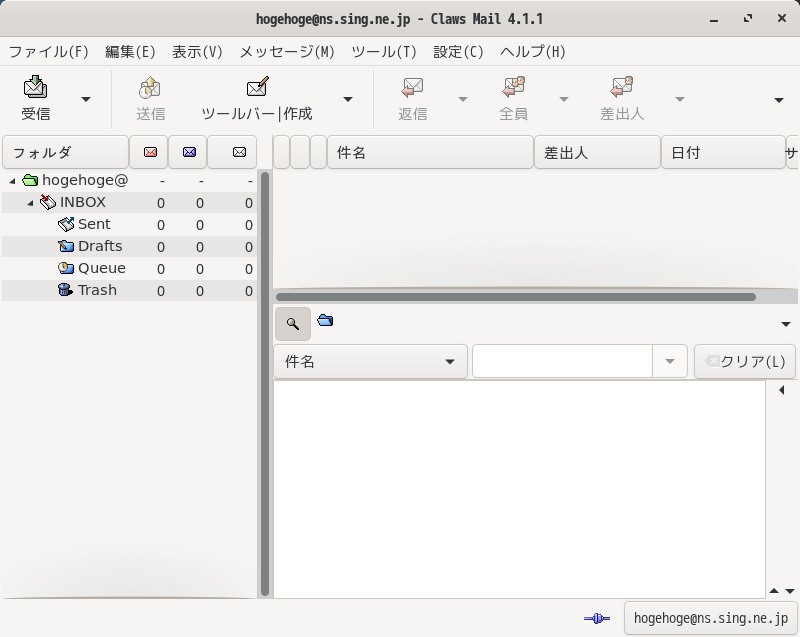Click the network connection plug icon in status bar
The height and width of the screenshot is (637, 800).
596,618
